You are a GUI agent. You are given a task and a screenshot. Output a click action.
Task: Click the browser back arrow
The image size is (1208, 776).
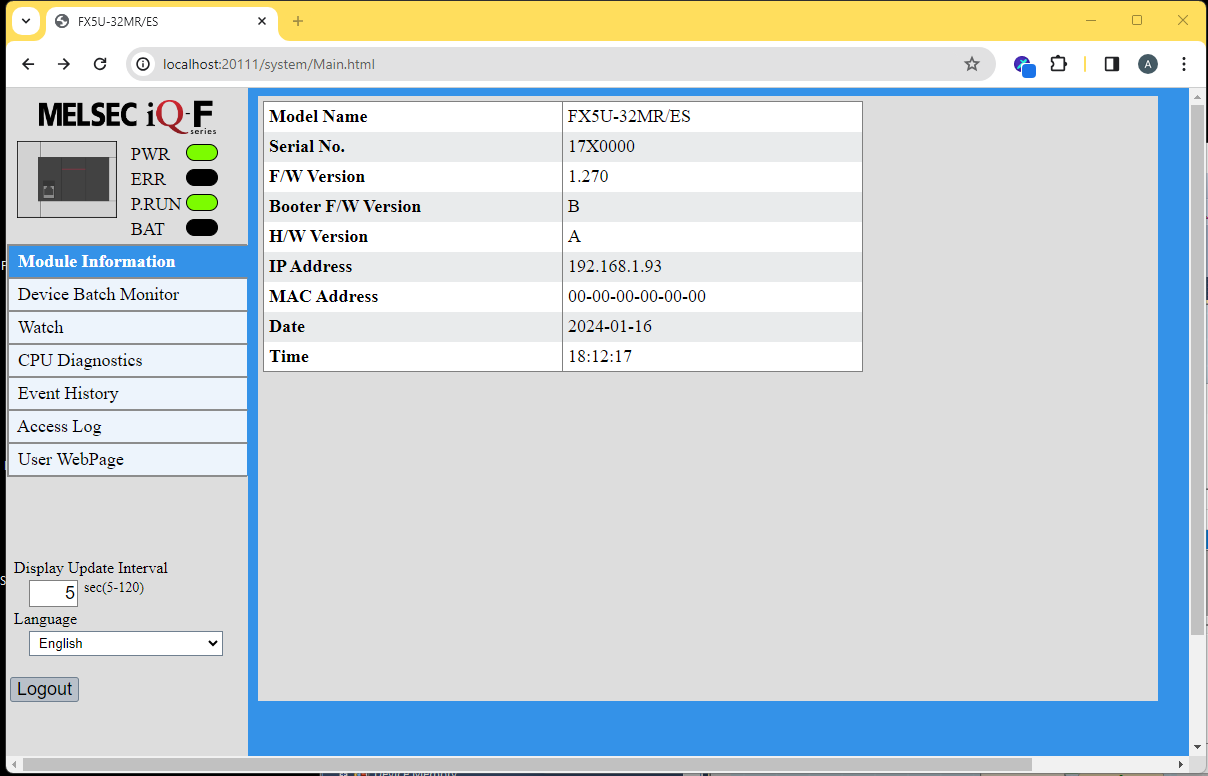[28, 64]
